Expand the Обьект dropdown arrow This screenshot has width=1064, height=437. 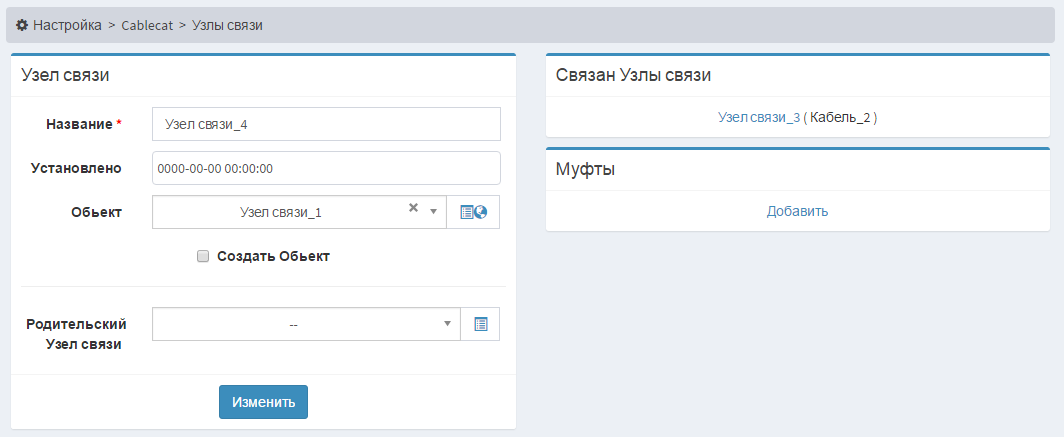pyautogui.click(x=434, y=212)
